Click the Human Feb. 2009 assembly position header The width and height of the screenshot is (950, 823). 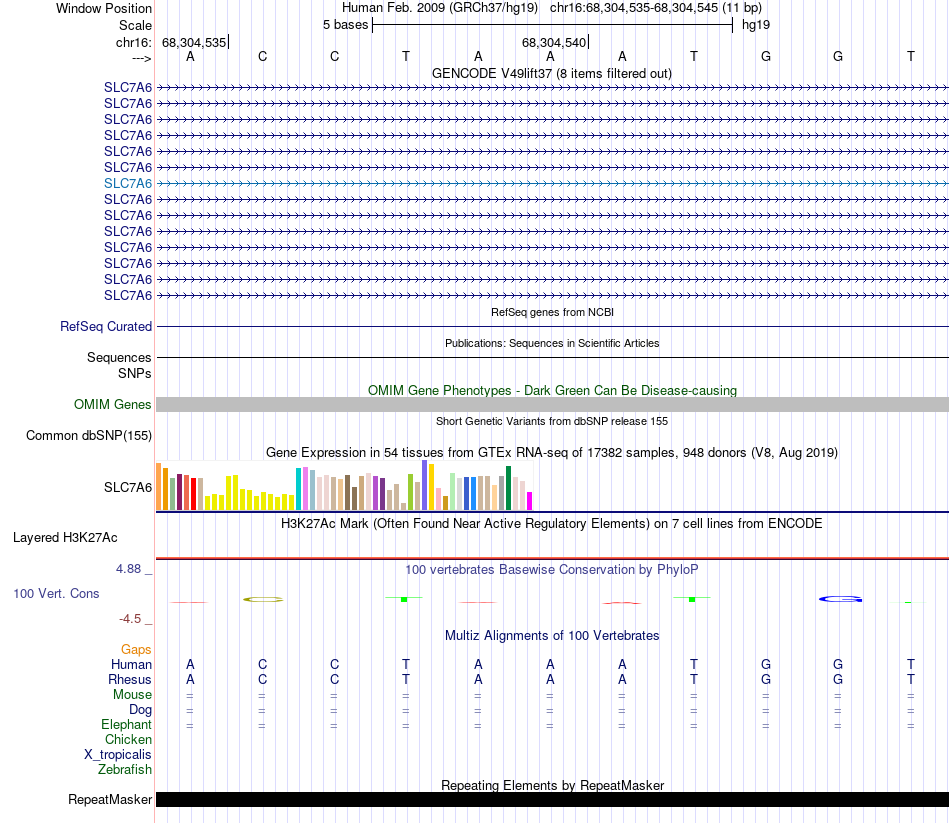click(x=552, y=8)
